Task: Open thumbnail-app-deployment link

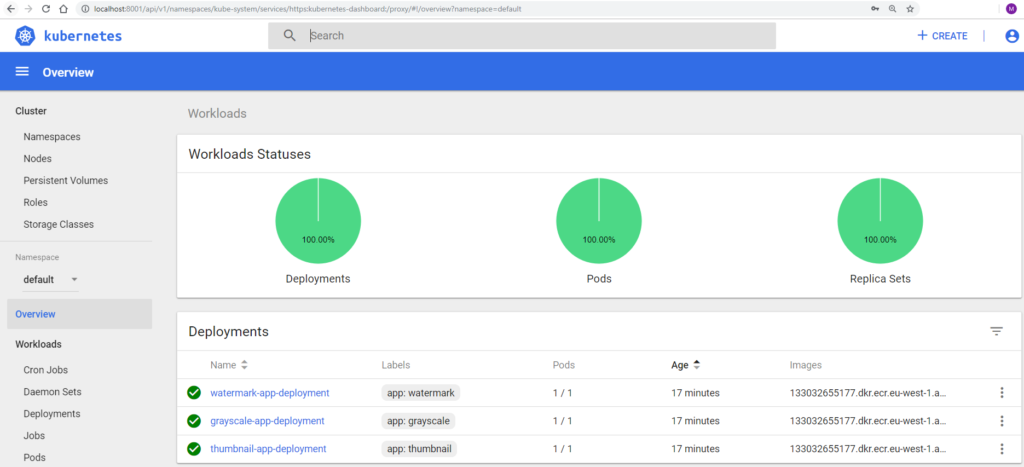Action: (268, 449)
